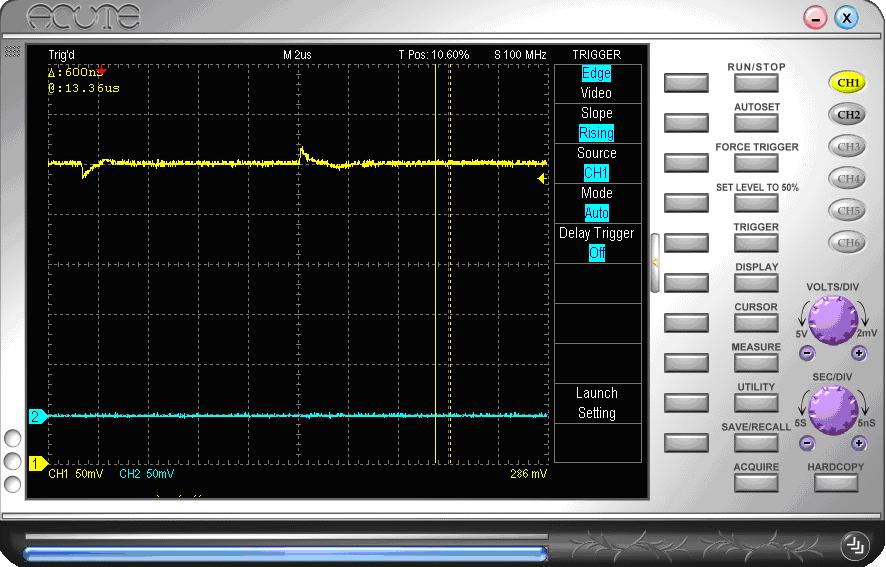Click the yellow trigger level arrow
Viewport: 886px width, 567px height.
pos(541,179)
